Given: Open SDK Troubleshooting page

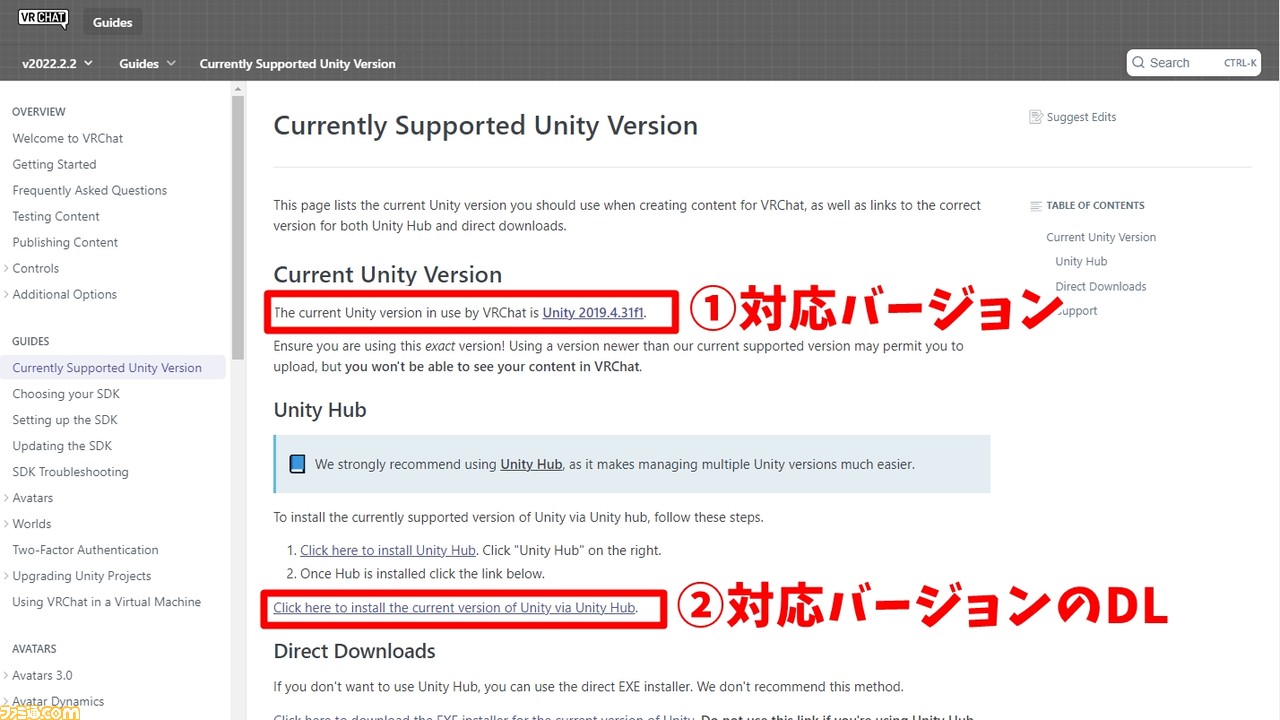Looking at the screenshot, I should [70, 472].
